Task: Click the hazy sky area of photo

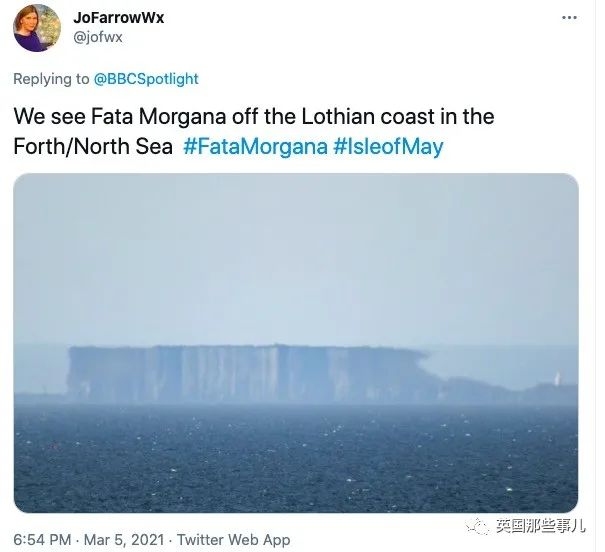Action: 296,258
